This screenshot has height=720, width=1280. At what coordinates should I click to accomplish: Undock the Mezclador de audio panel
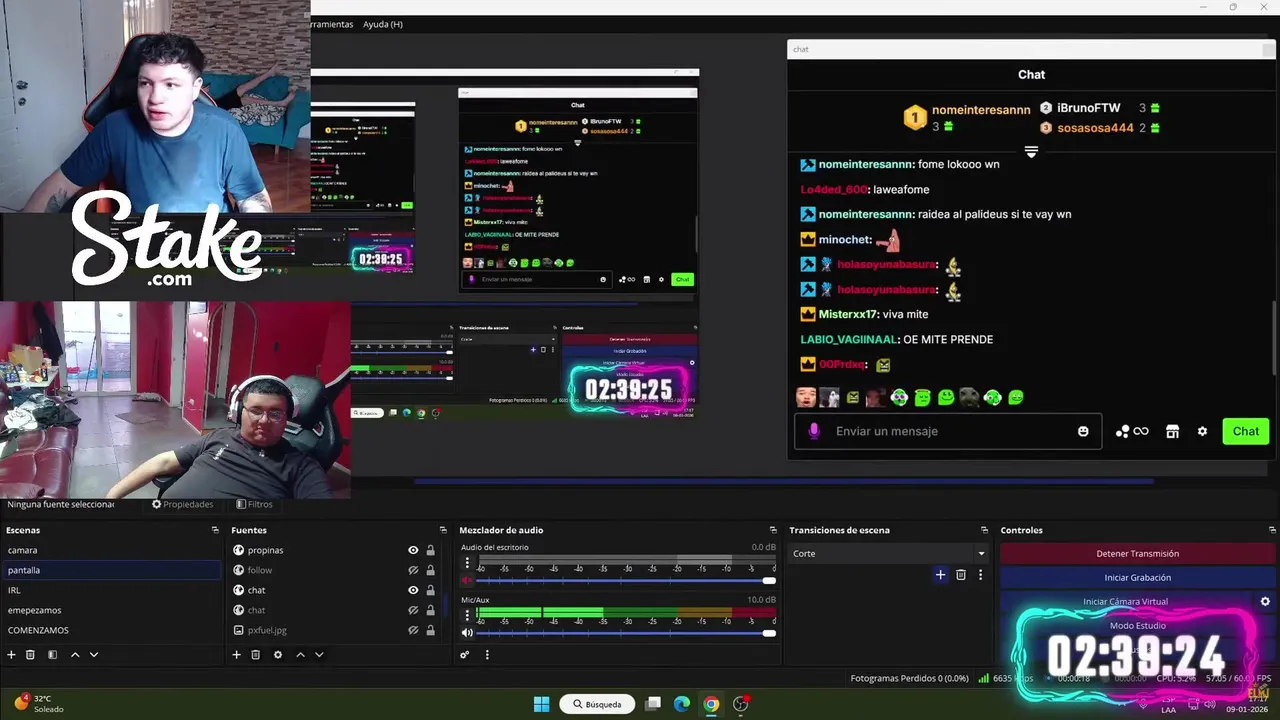[x=773, y=530]
